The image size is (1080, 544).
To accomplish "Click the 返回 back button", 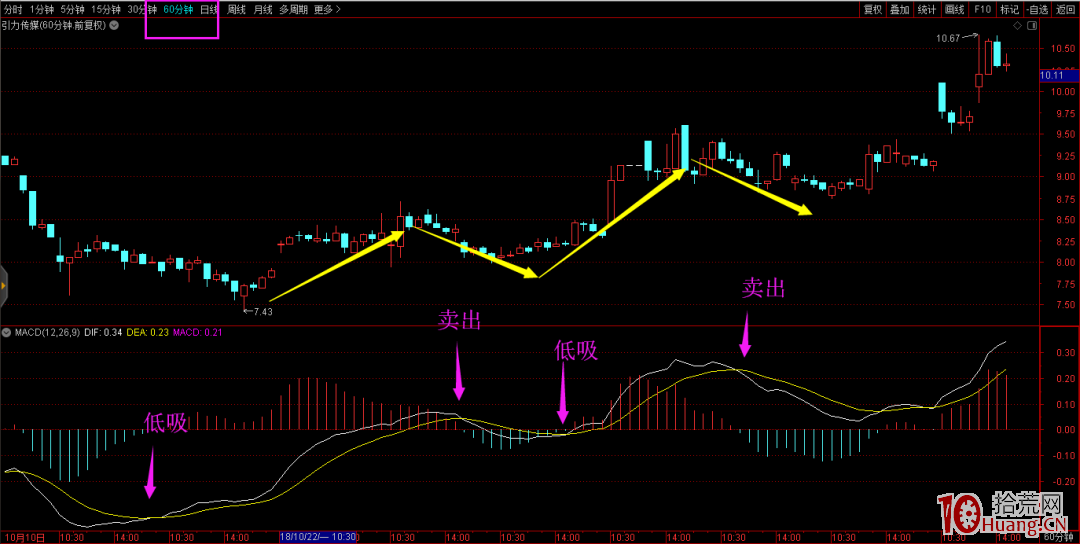I will point(1064,10).
